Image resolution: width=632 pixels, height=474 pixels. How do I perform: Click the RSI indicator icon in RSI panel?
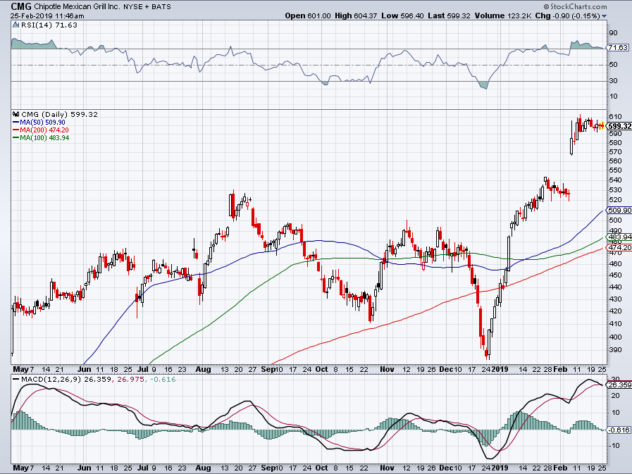tap(15, 25)
